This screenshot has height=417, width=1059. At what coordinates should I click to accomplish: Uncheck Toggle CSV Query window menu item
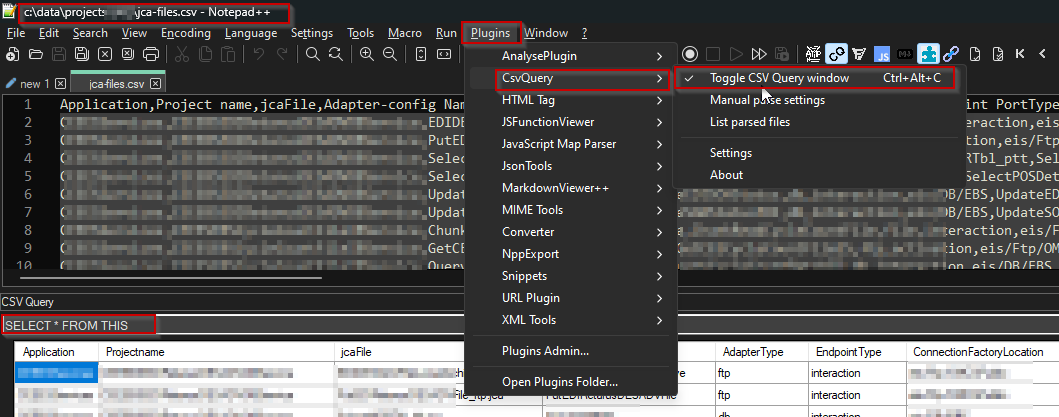(x=816, y=78)
